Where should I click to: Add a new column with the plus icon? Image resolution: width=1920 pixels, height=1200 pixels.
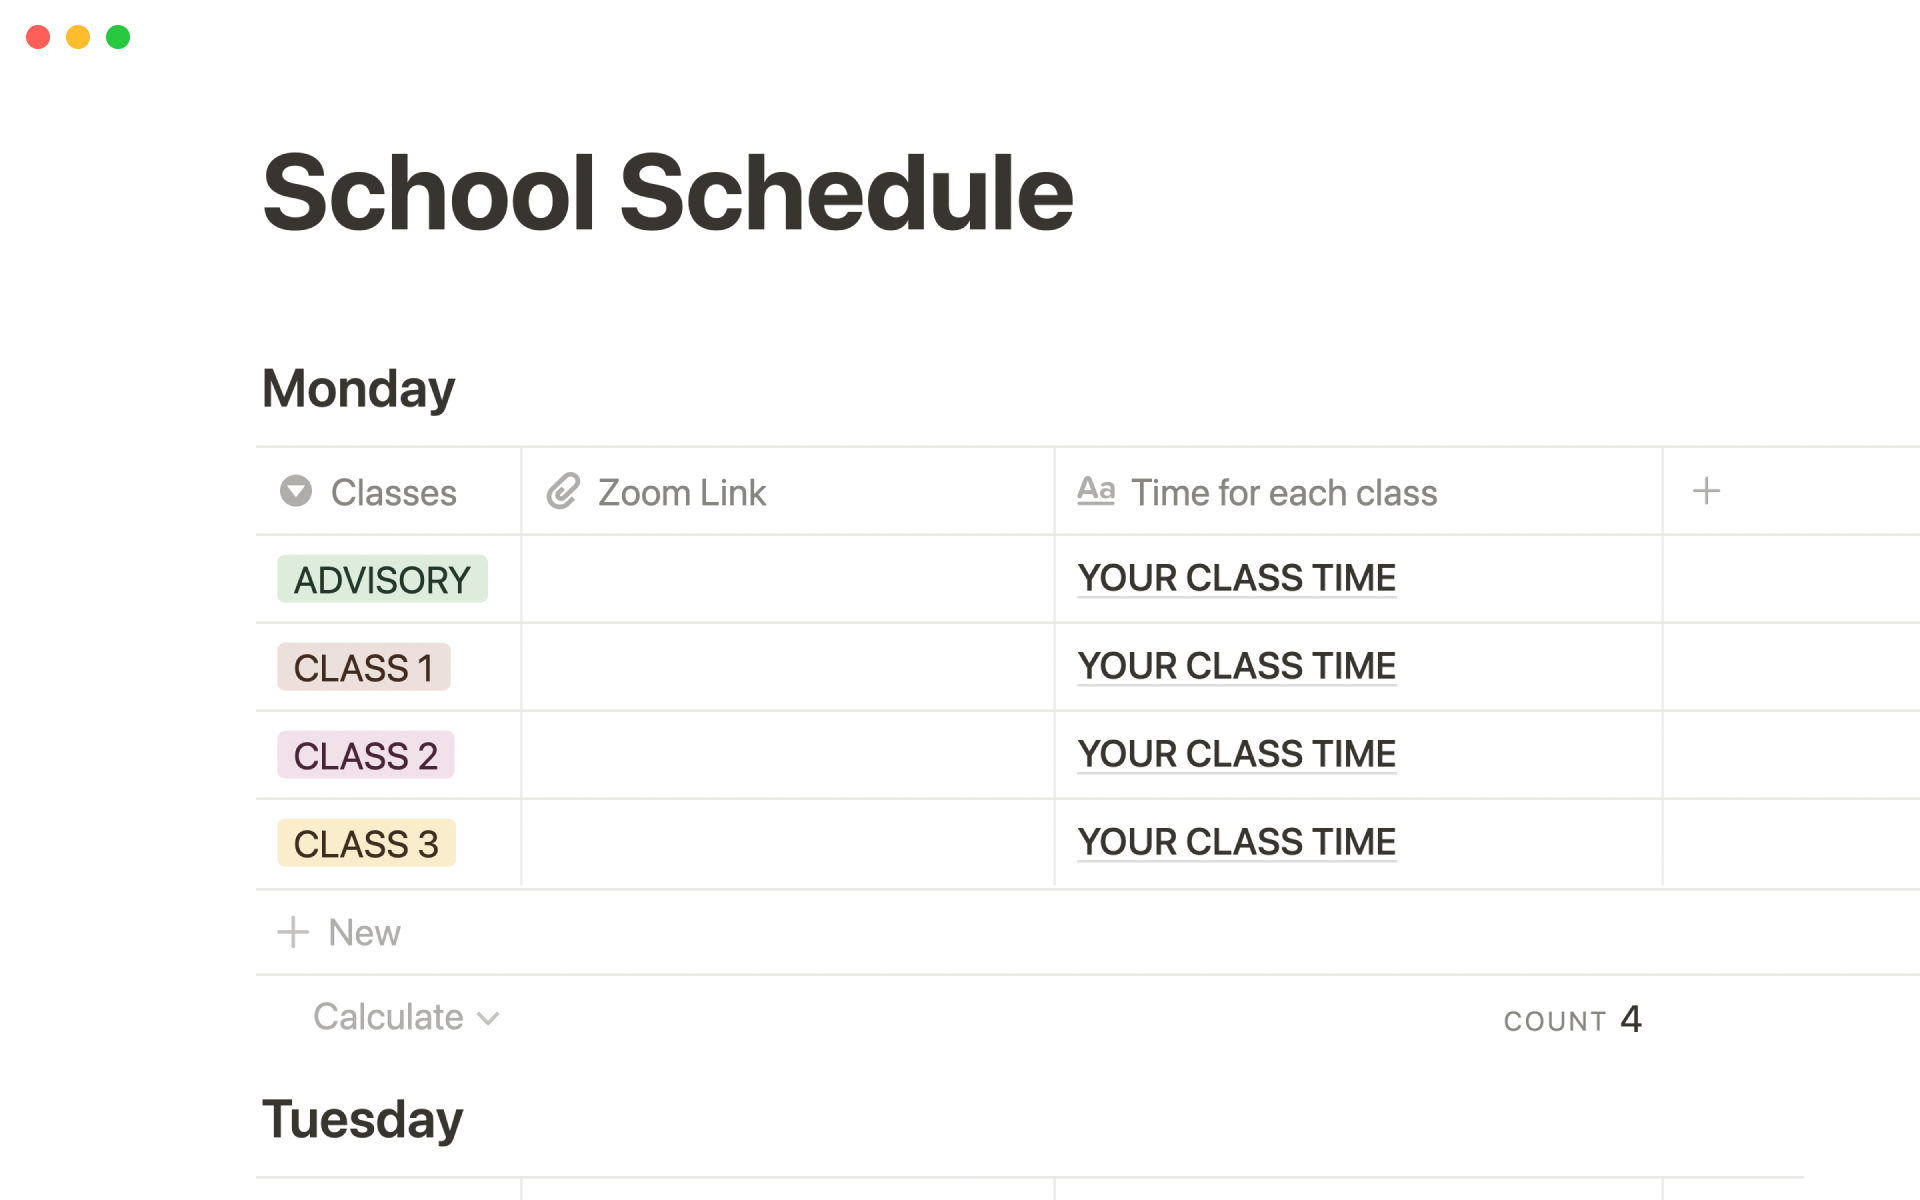pyautogui.click(x=1706, y=491)
